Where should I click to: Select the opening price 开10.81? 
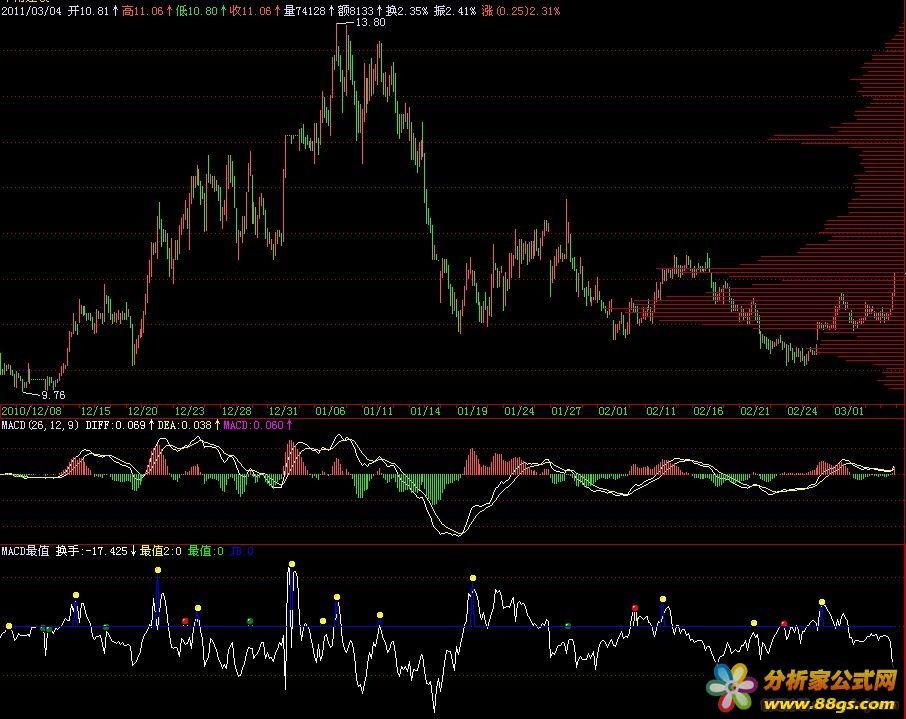coord(88,11)
